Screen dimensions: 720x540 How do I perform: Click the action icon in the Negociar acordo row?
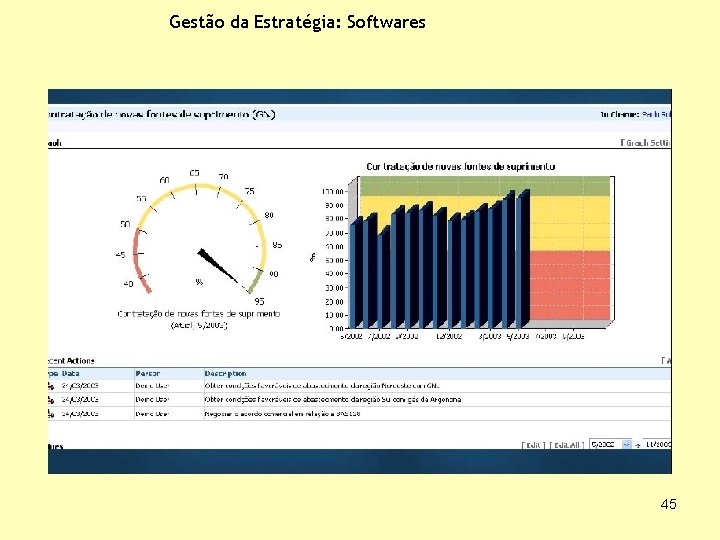point(51,414)
